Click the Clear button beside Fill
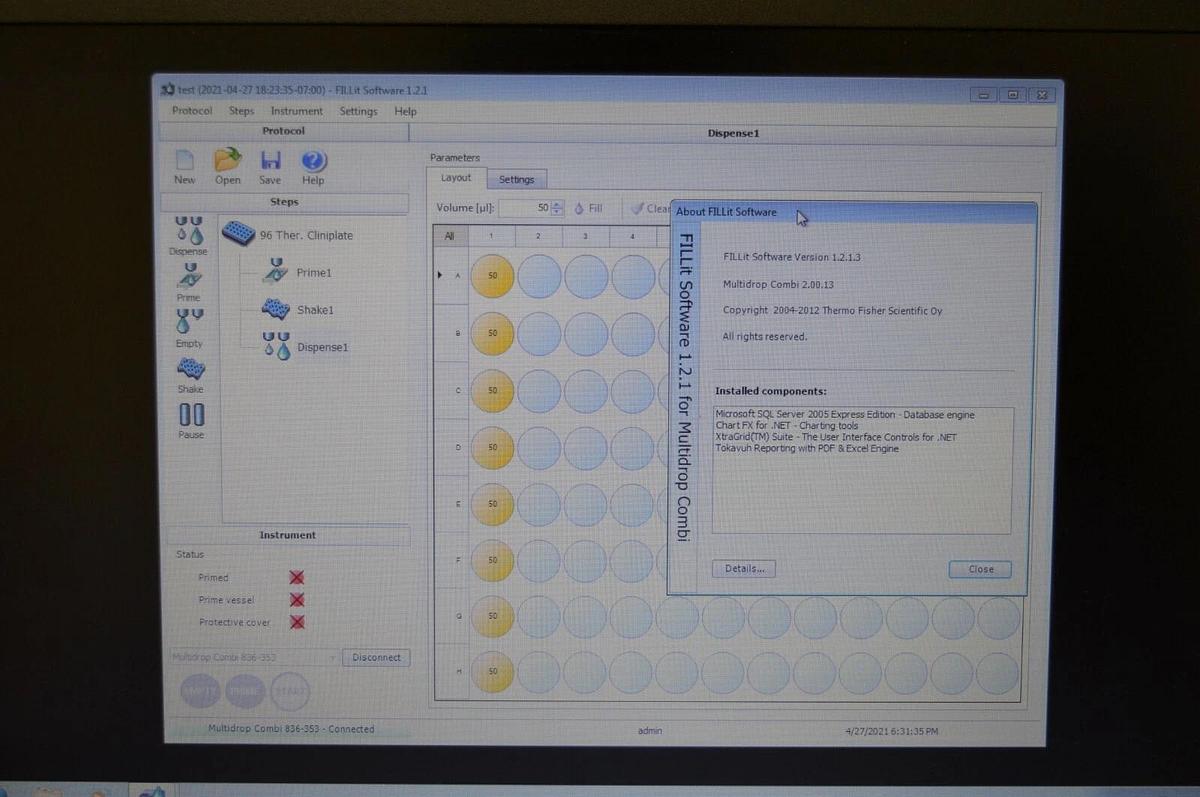 coord(650,208)
